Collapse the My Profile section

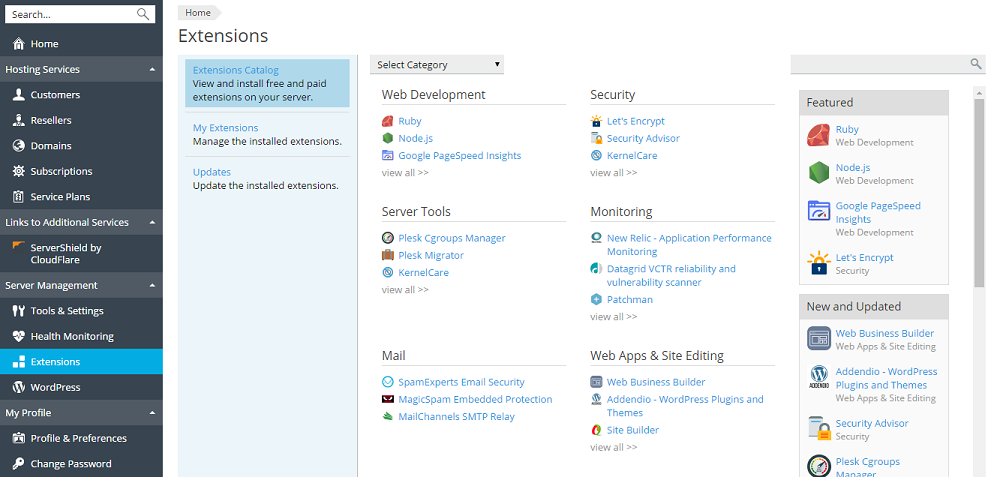click(152, 413)
